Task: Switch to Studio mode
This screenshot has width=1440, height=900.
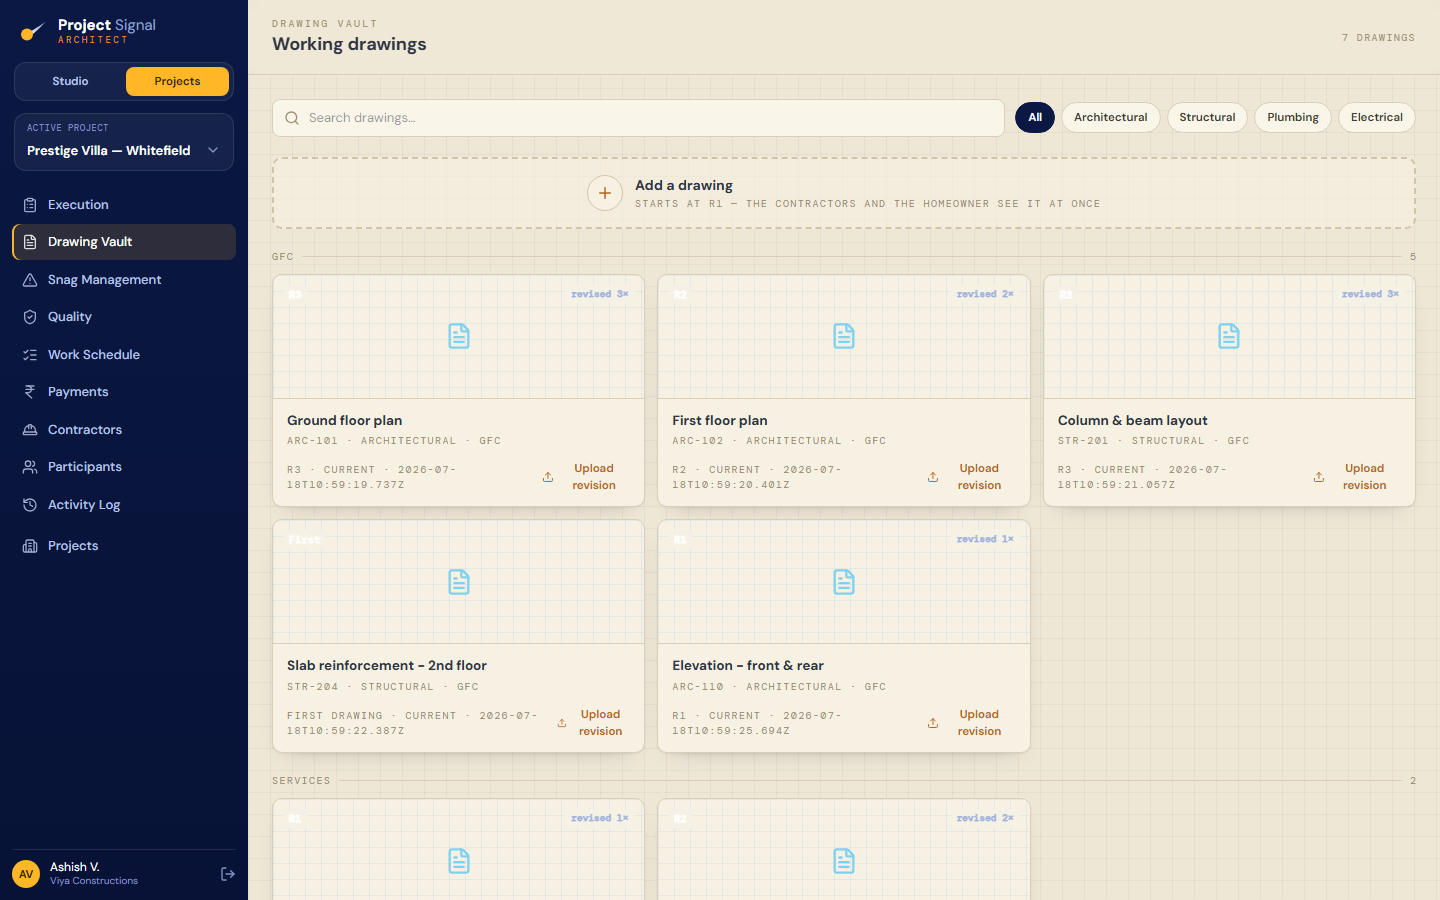Action: [x=70, y=82]
